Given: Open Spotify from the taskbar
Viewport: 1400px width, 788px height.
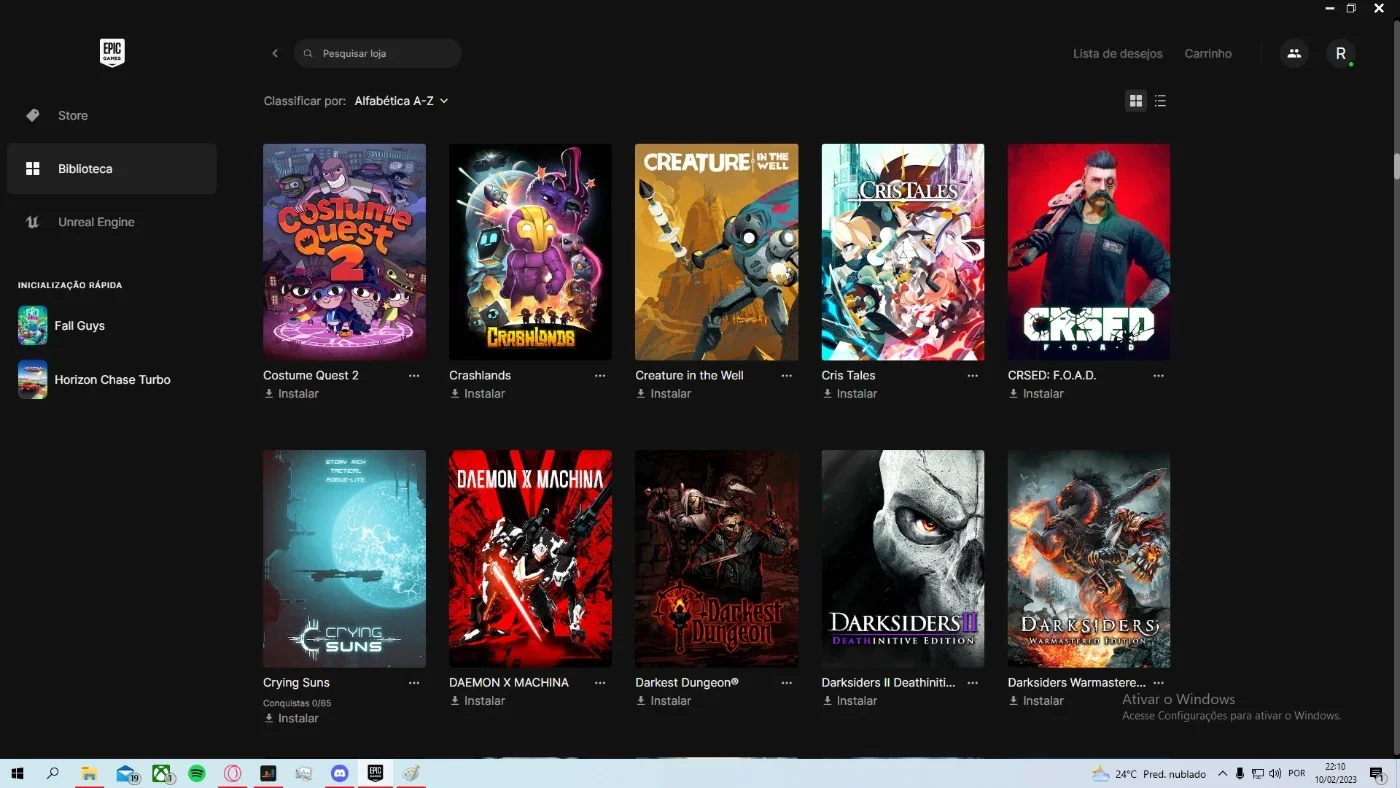Looking at the screenshot, I should coord(197,773).
